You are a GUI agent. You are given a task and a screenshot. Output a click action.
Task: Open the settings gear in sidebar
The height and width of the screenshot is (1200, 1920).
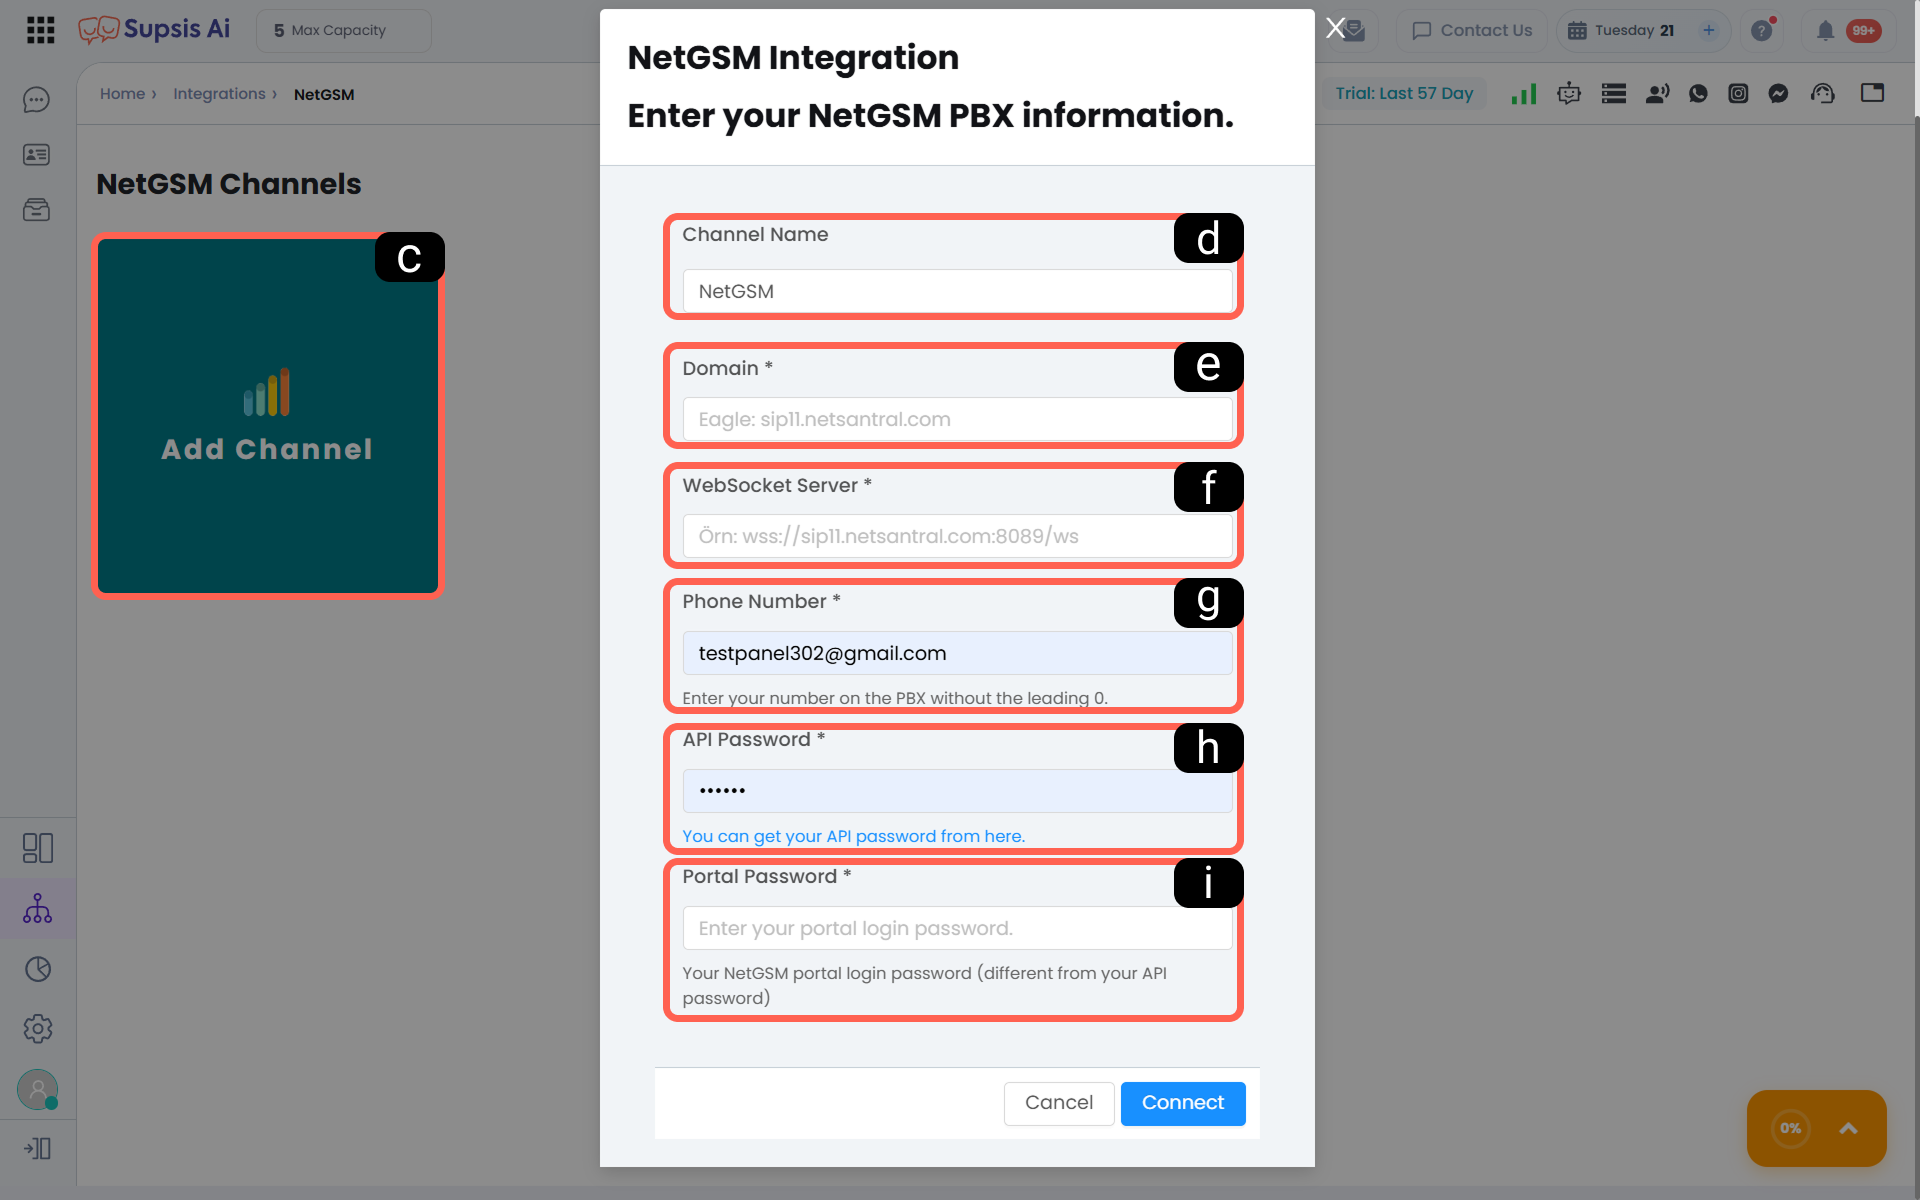[38, 1029]
